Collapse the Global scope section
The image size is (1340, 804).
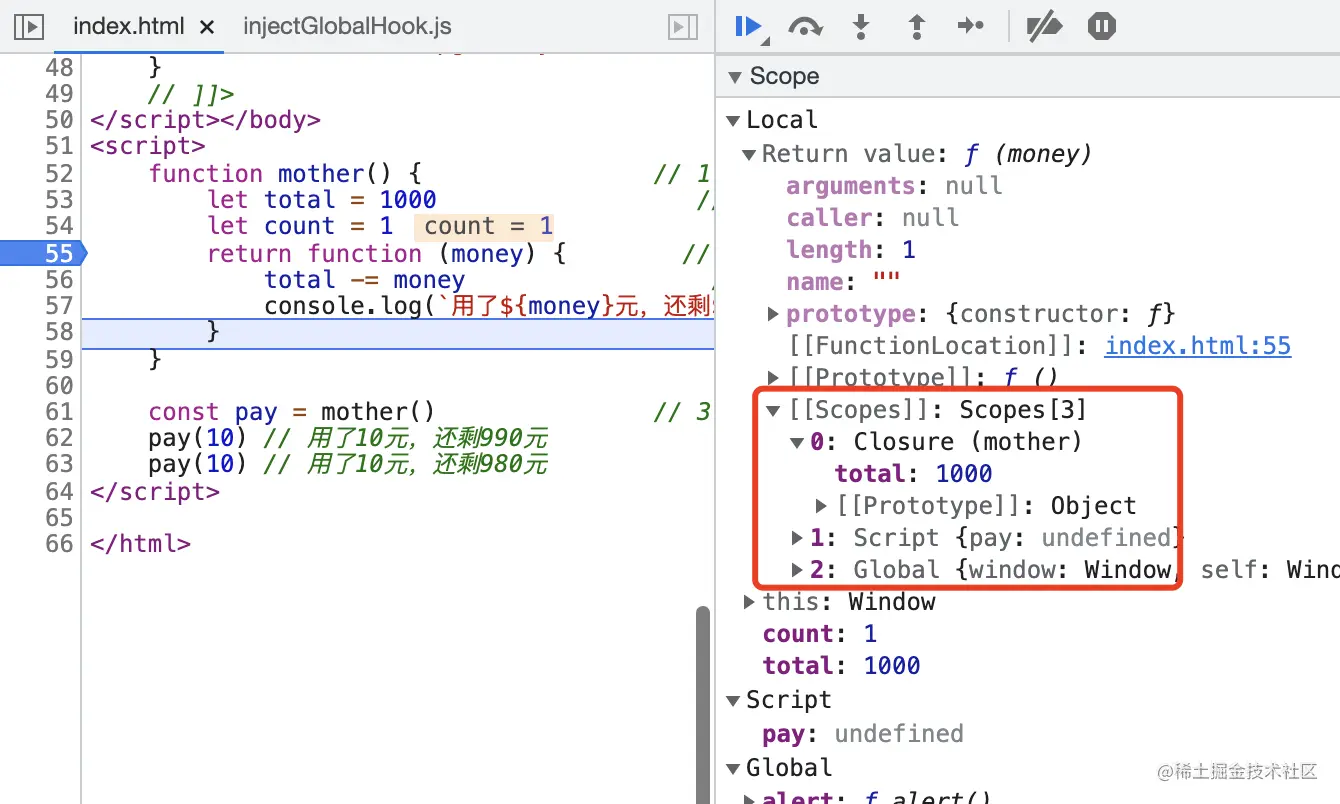(733, 768)
